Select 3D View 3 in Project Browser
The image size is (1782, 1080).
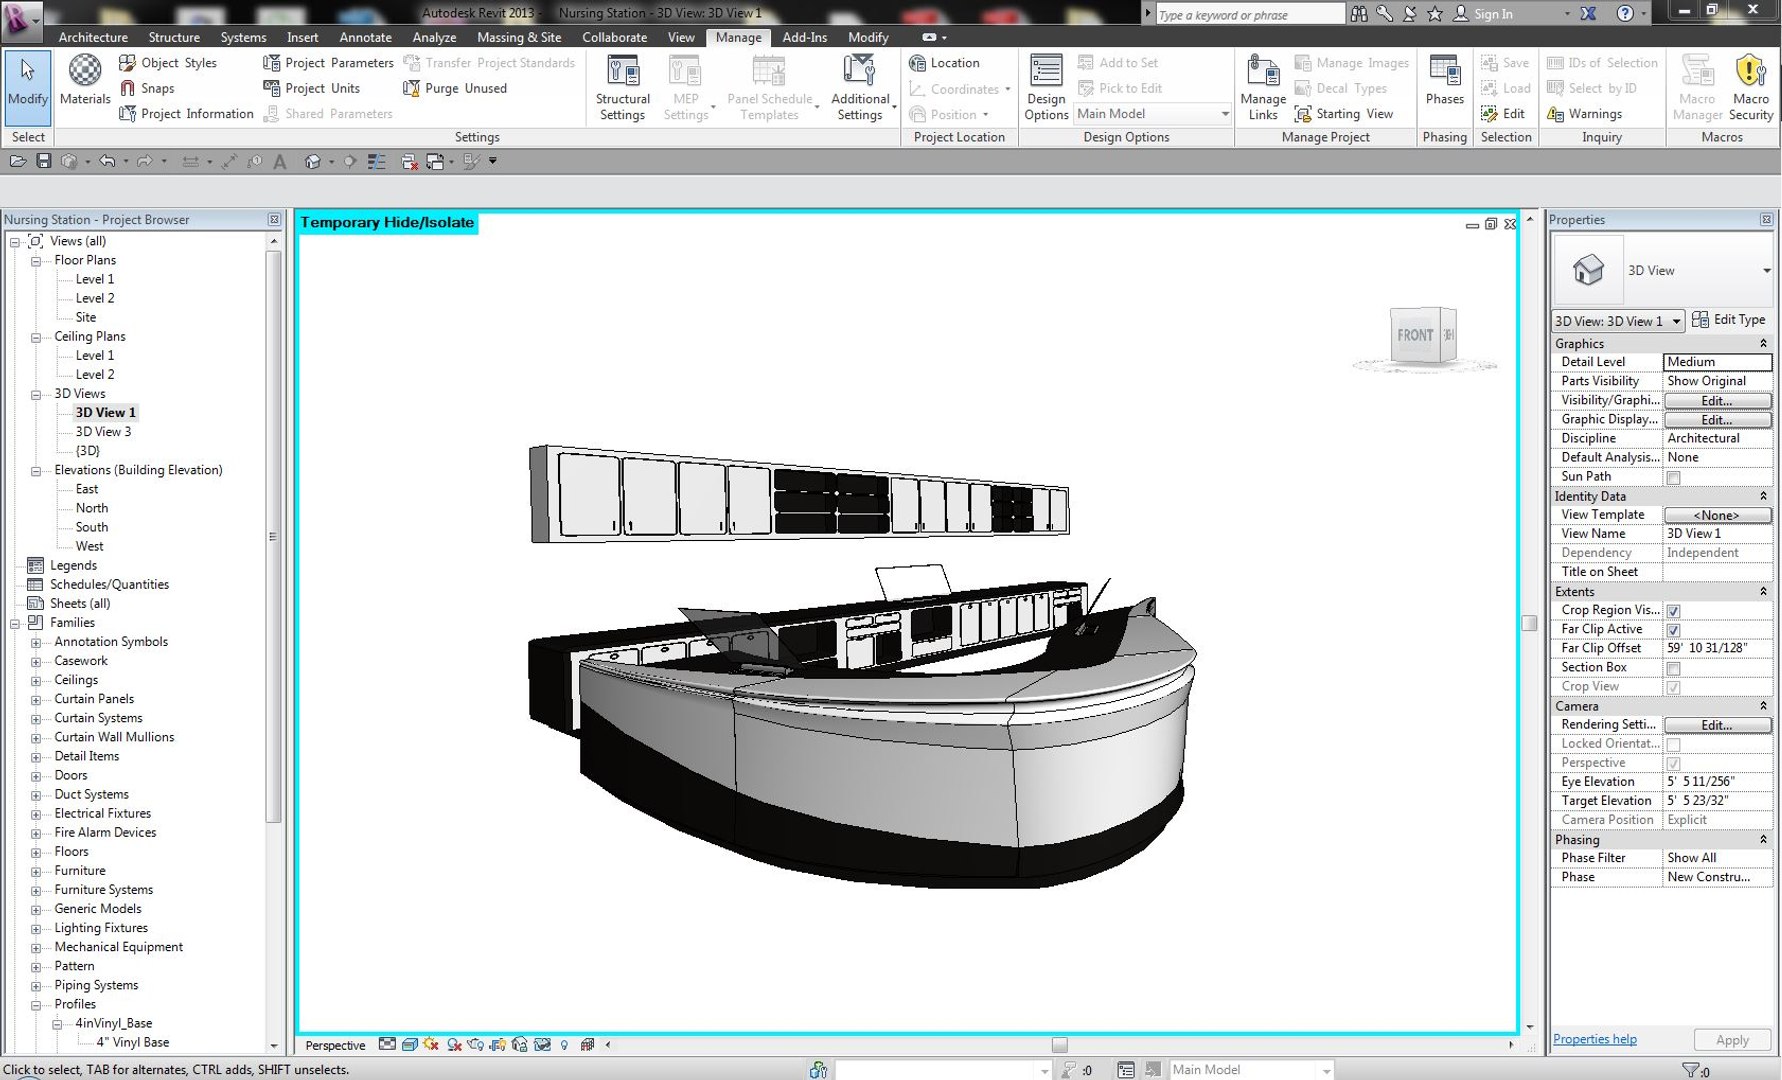tap(103, 432)
